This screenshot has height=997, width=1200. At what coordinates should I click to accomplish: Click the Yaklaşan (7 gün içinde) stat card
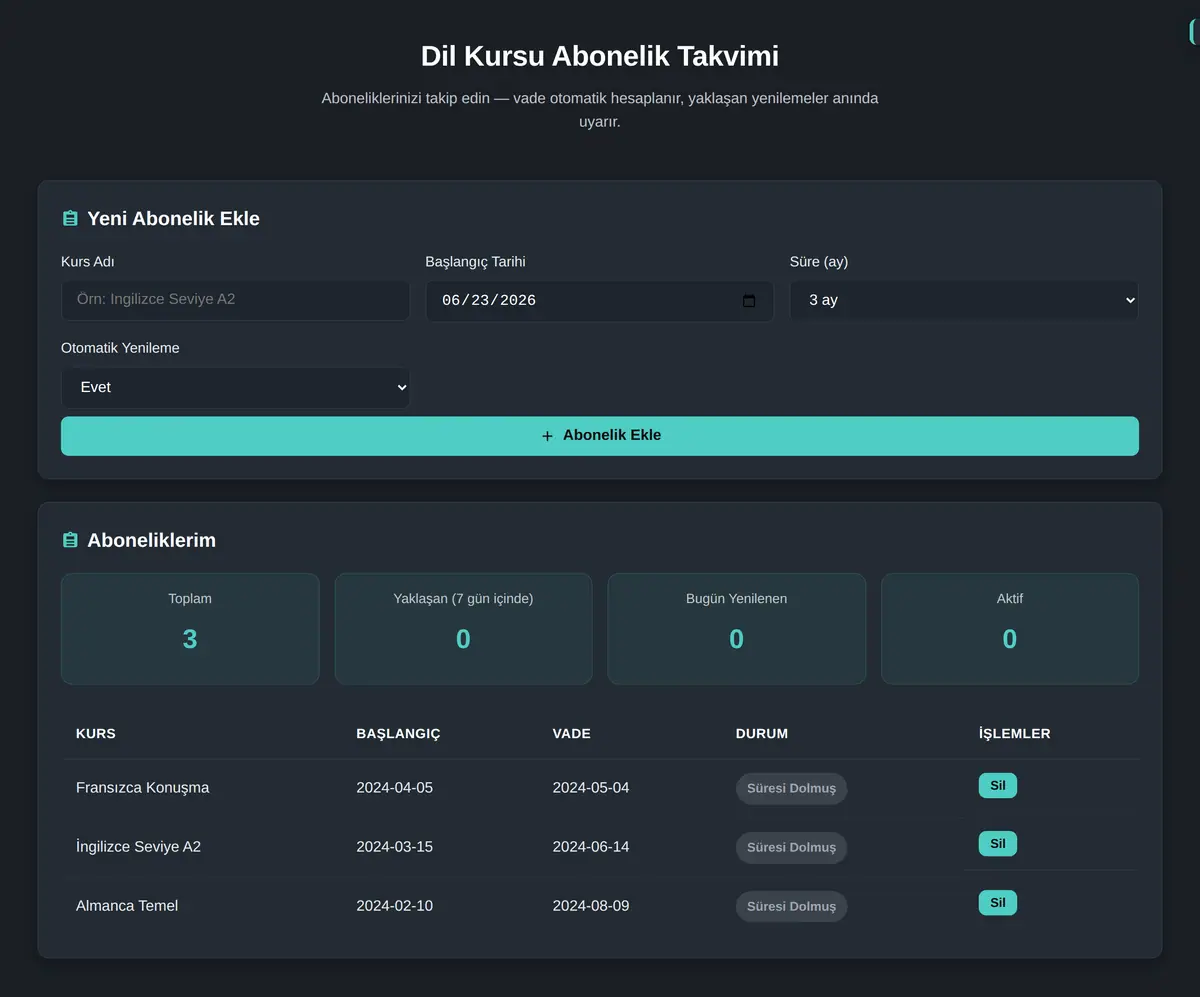pos(463,629)
